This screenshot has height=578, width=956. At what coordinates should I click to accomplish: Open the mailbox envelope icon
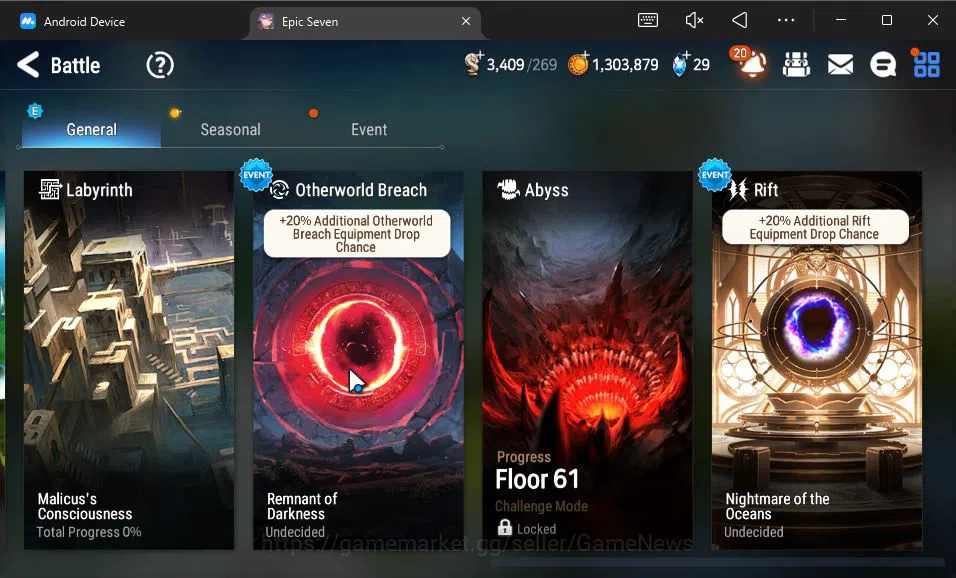(x=840, y=64)
